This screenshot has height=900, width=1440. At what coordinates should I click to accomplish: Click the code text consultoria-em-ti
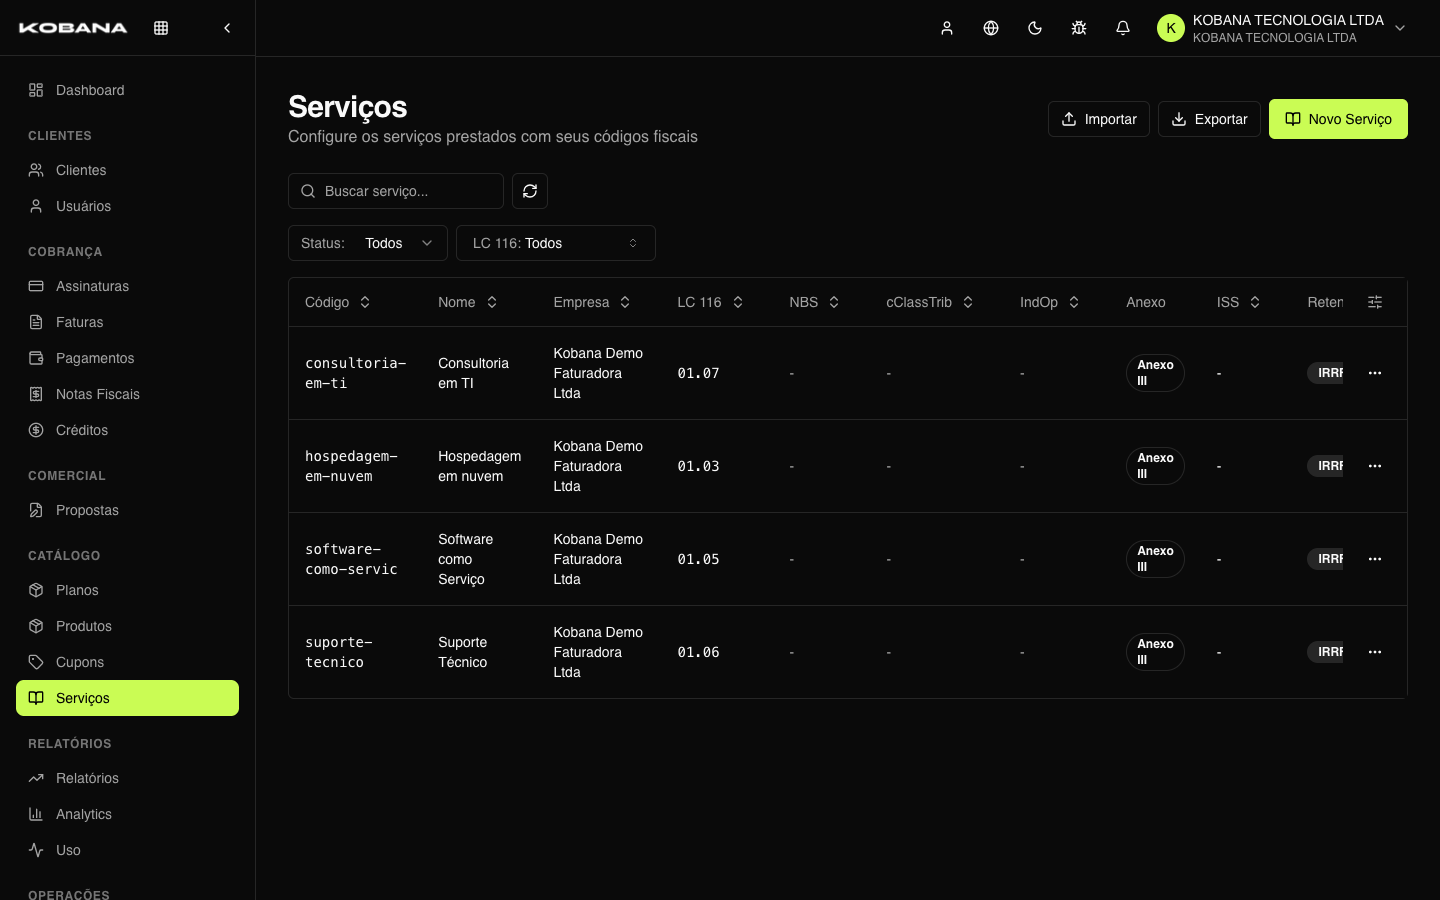coord(355,373)
